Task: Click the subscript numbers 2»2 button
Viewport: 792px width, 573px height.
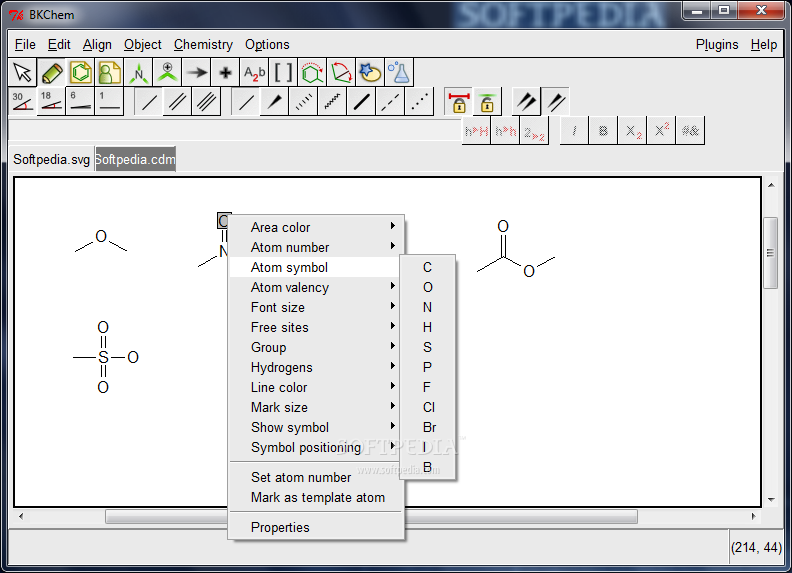Action: pyautogui.click(x=534, y=131)
